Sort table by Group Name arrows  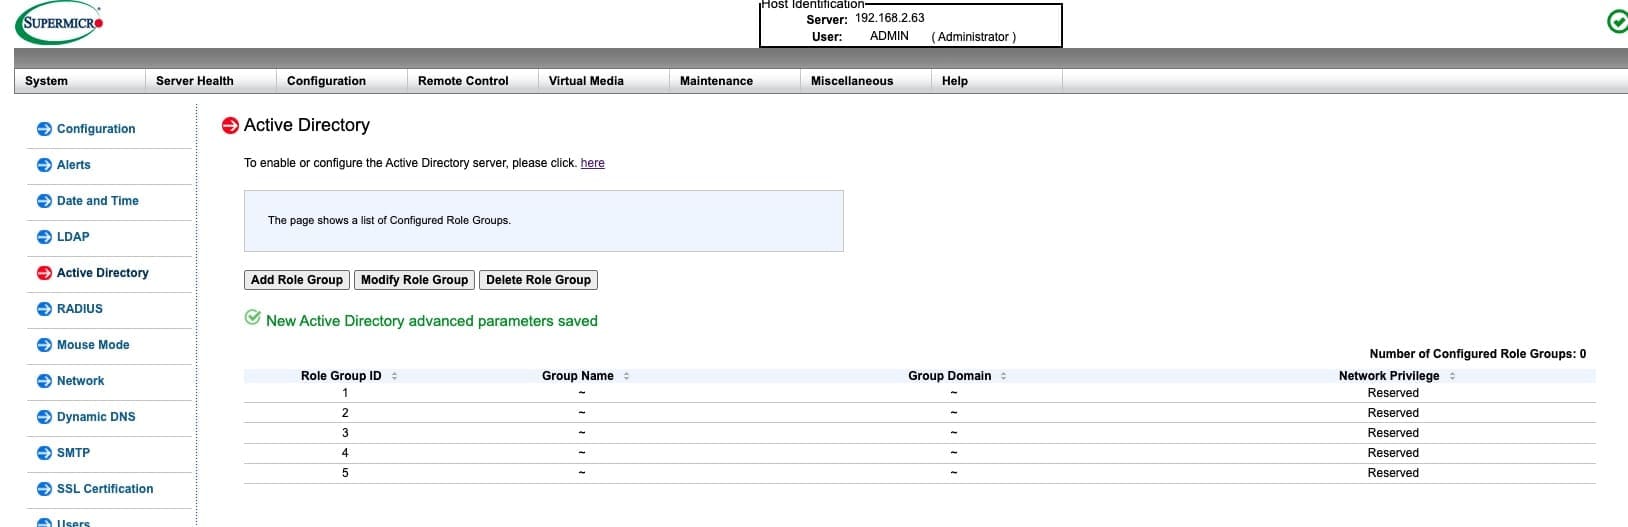[626, 376]
